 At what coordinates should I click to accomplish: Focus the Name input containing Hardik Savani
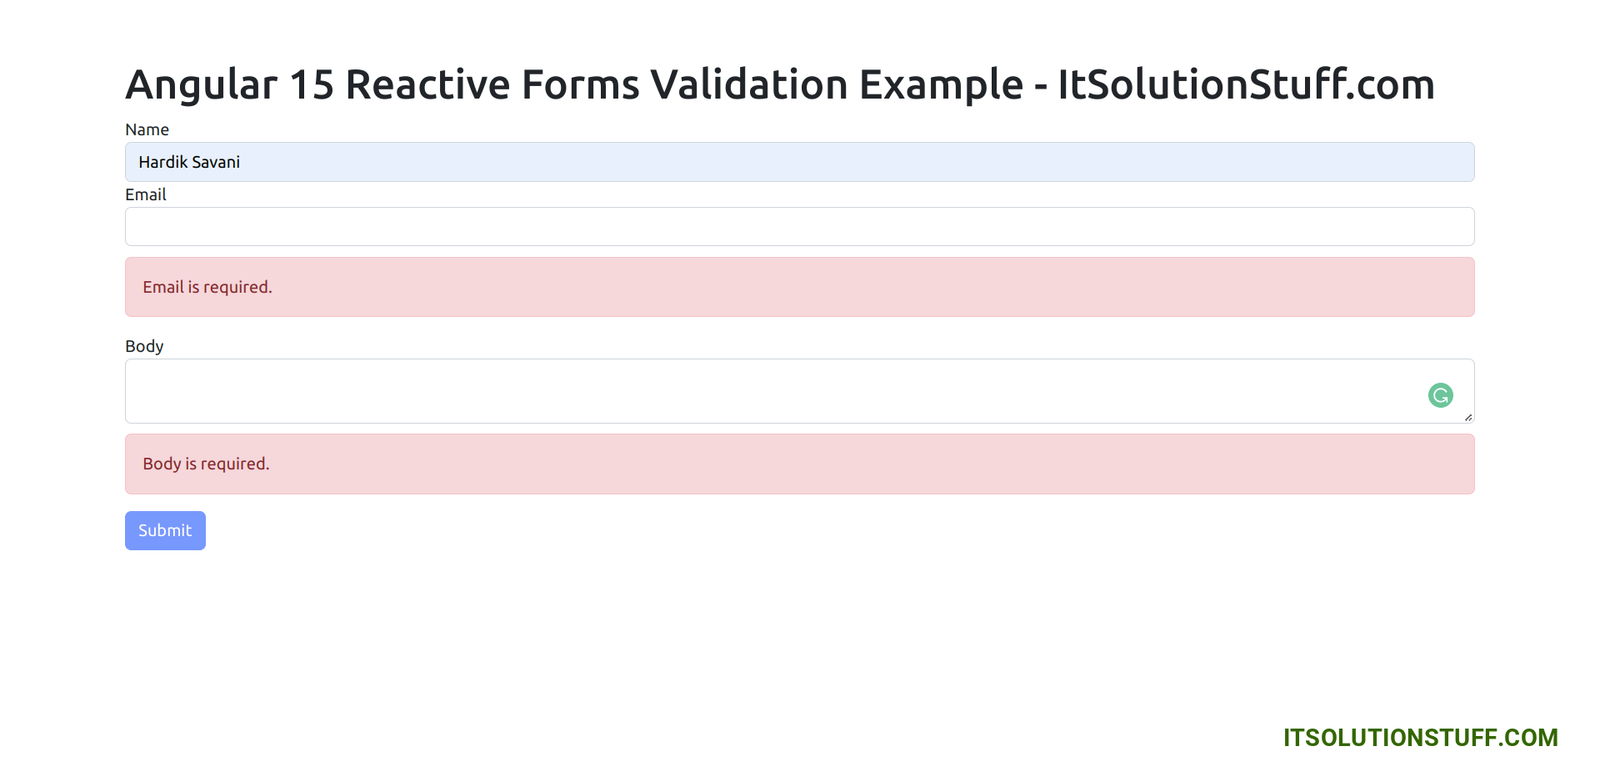tap(799, 162)
